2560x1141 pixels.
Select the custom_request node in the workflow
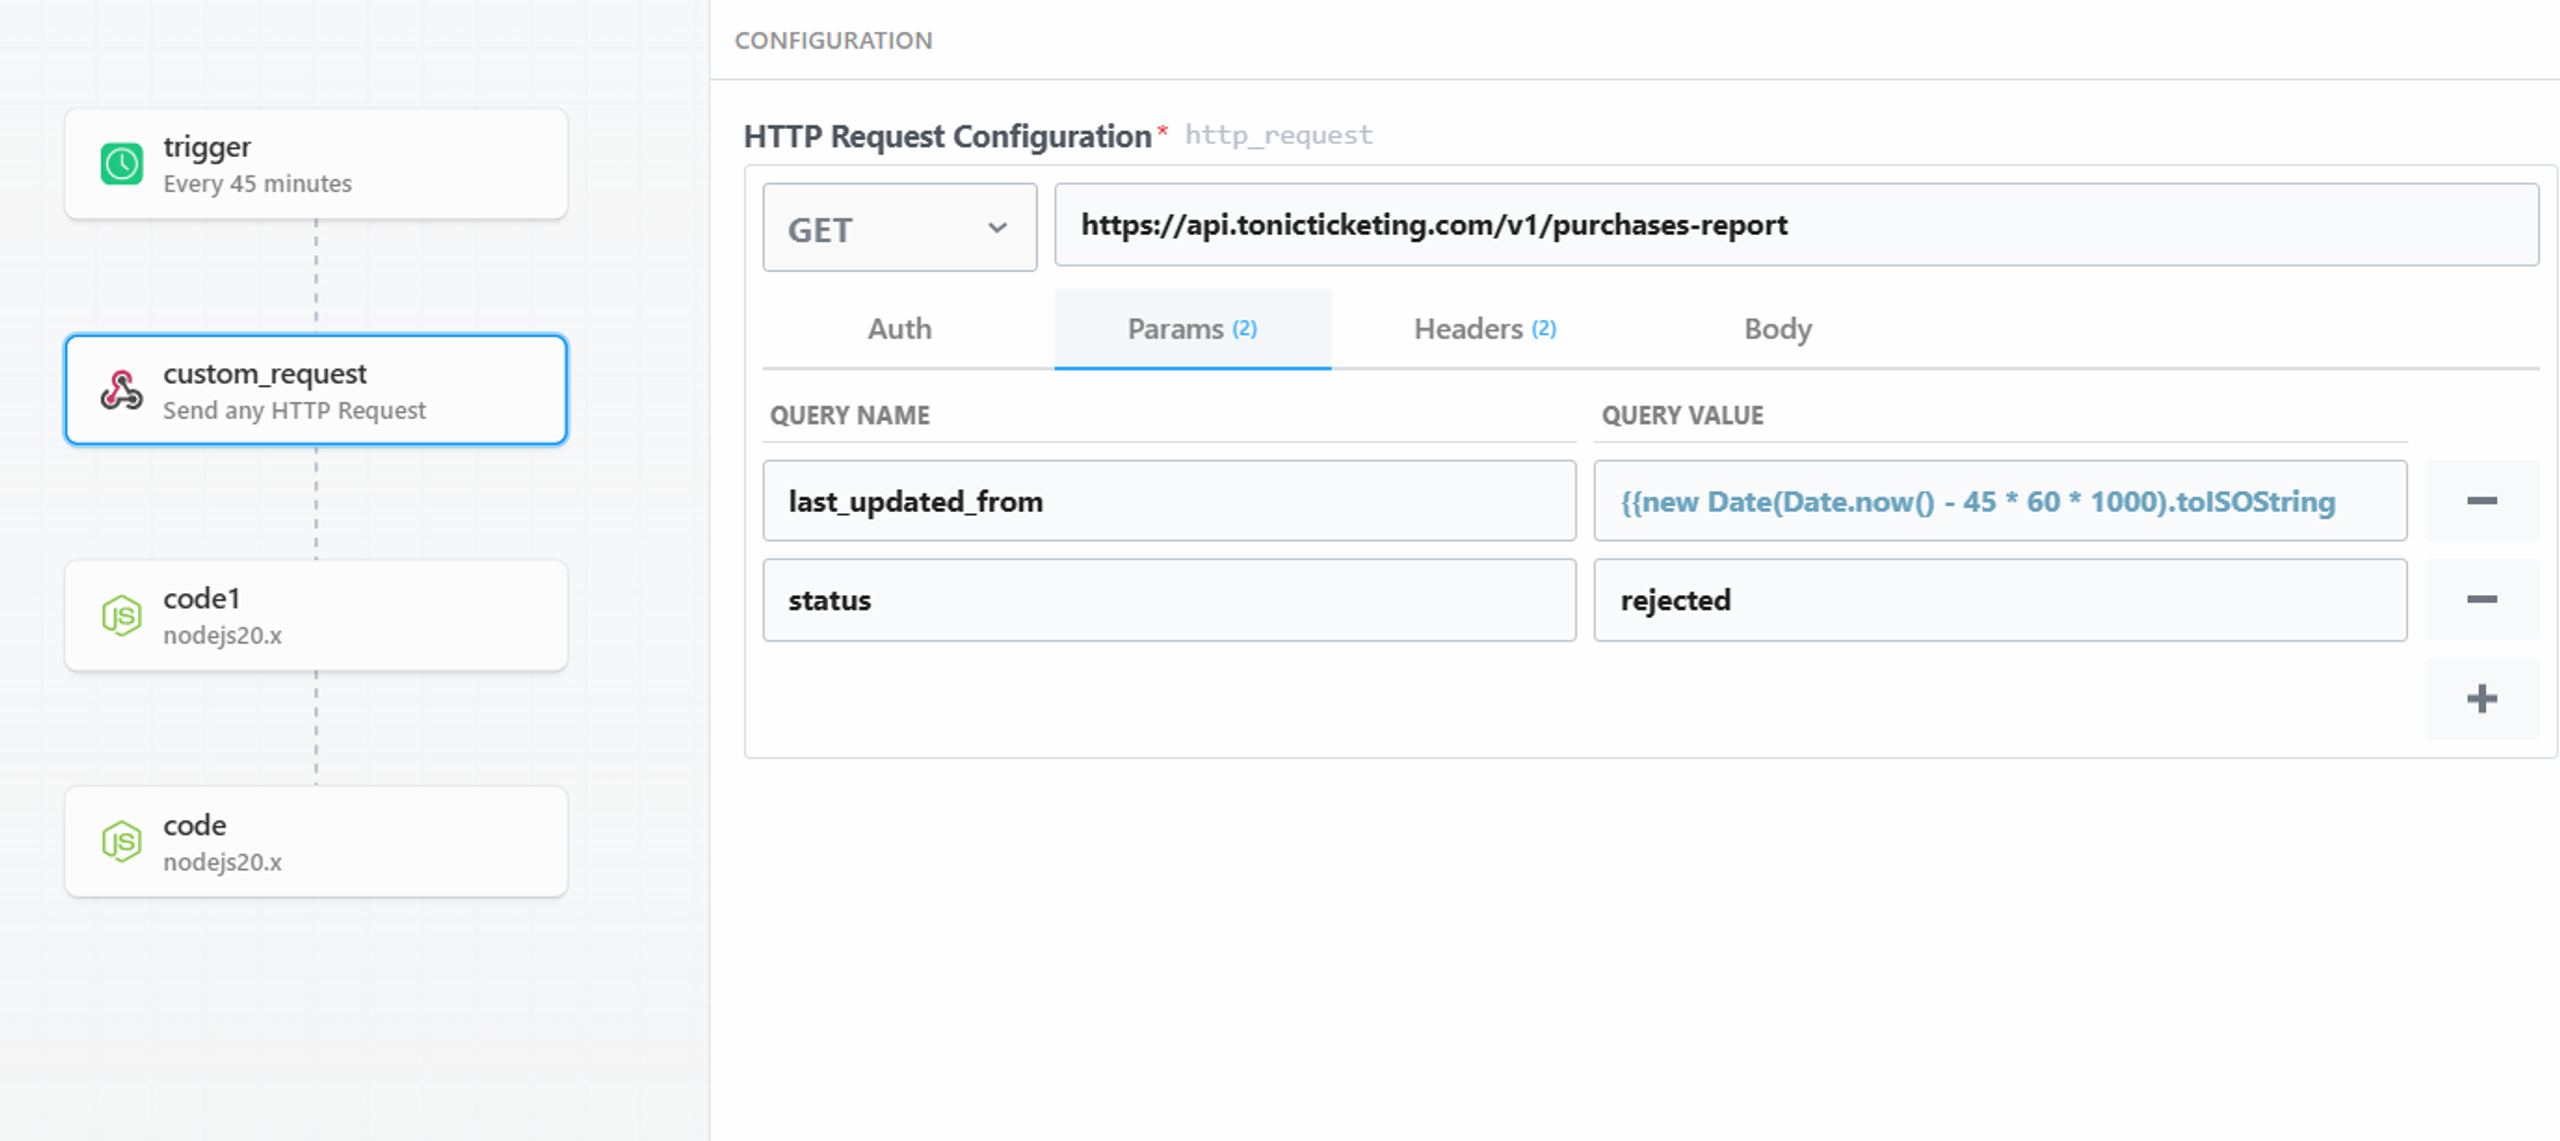point(315,390)
